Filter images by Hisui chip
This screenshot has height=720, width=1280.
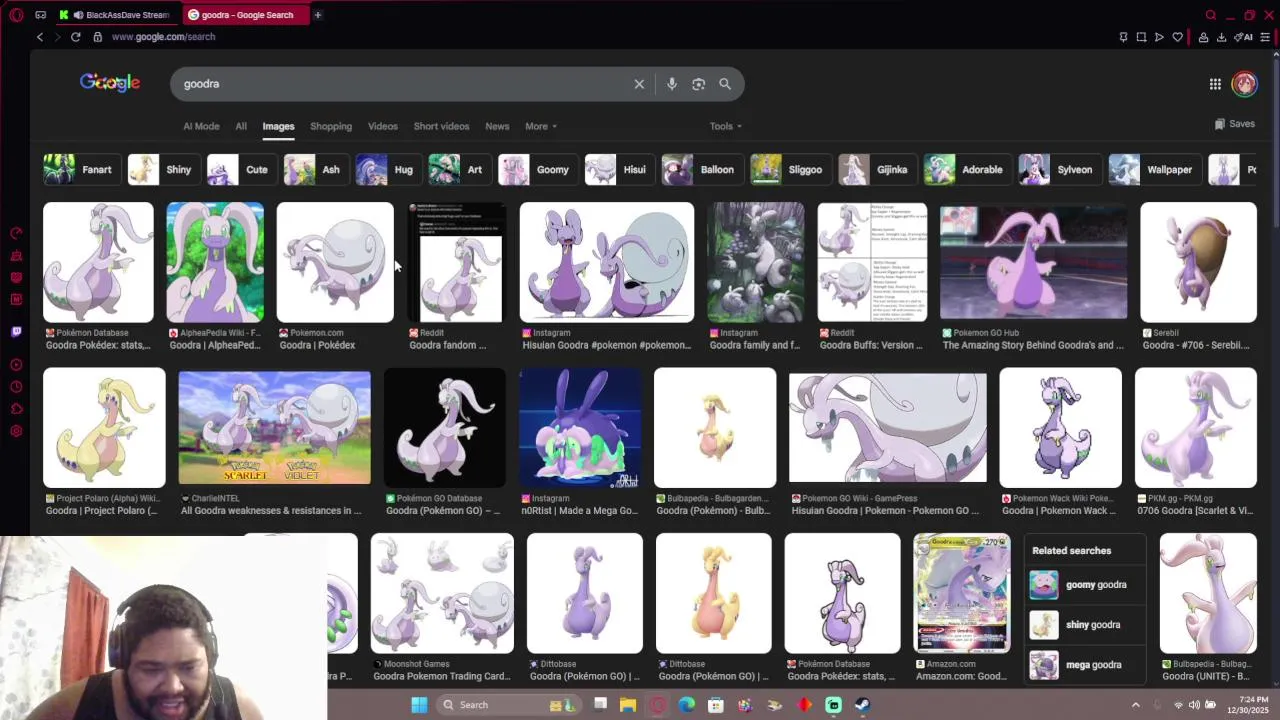coord(619,170)
